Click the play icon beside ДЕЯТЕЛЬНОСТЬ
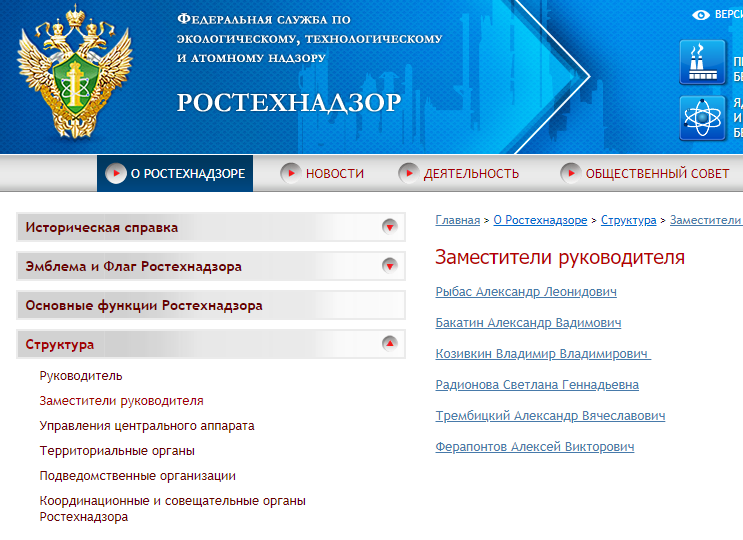This screenshot has height=540, width=743. click(408, 173)
